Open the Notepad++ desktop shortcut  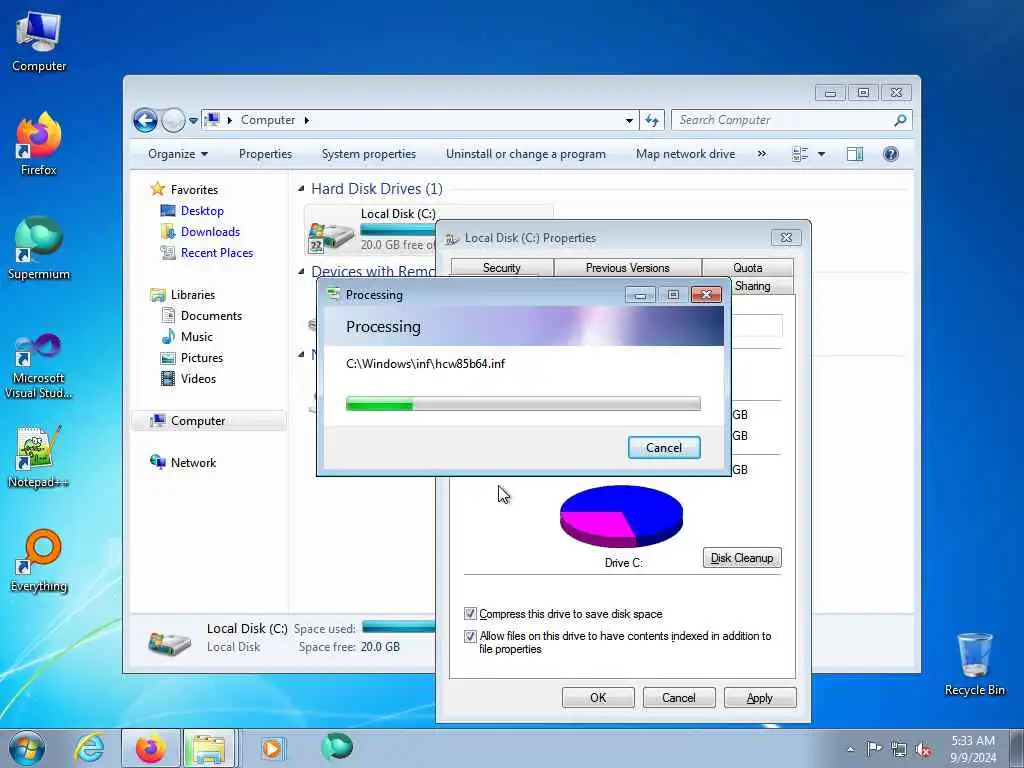click(x=39, y=457)
